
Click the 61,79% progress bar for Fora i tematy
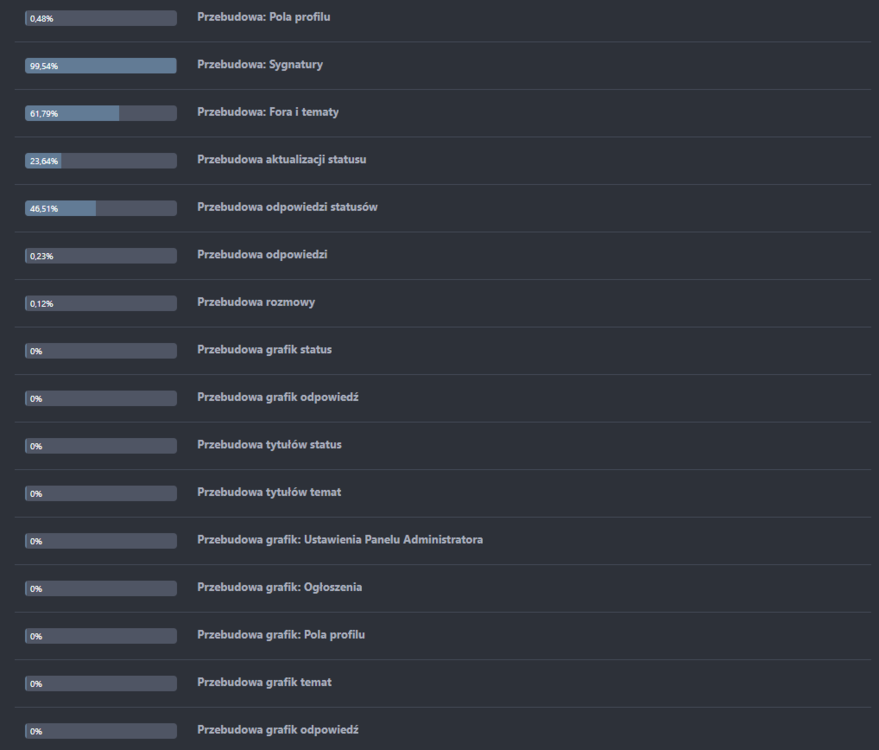[x=100, y=113]
